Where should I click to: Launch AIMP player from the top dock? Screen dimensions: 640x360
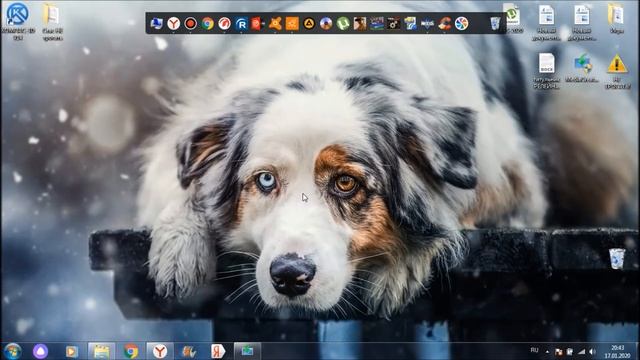(309, 23)
